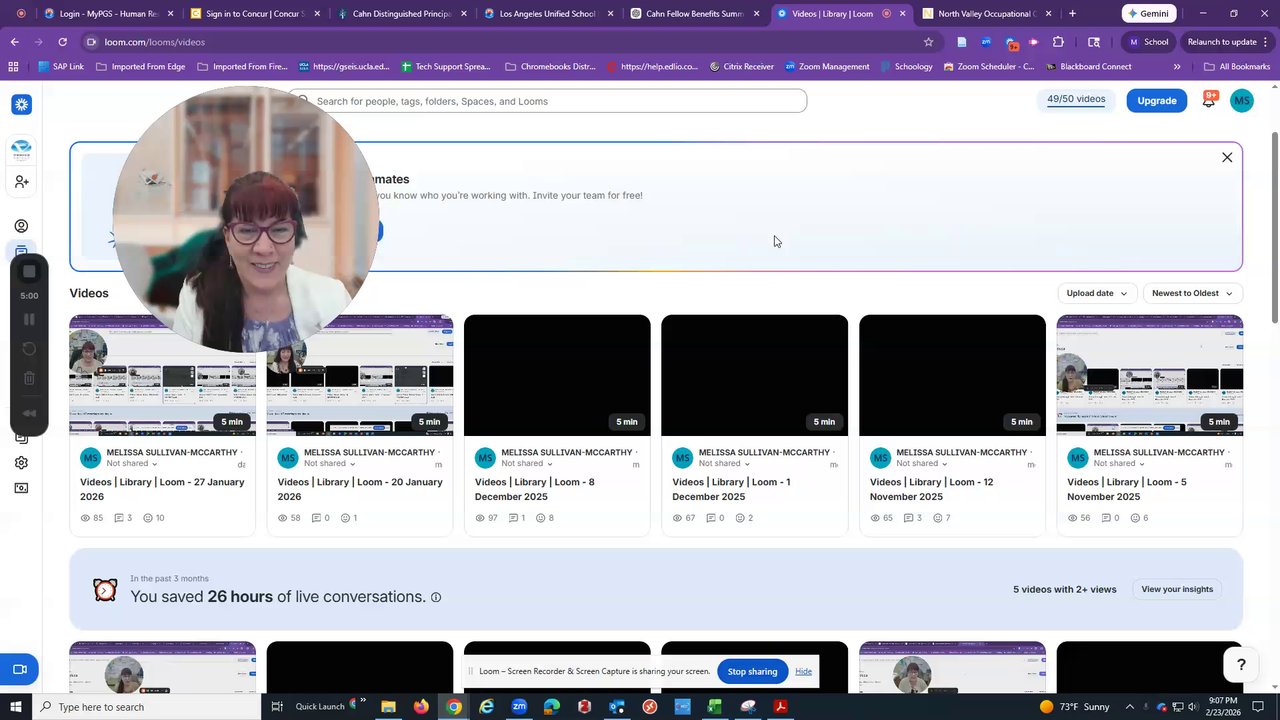
Task: Click the Hide link on sharing bar
Action: click(x=803, y=671)
